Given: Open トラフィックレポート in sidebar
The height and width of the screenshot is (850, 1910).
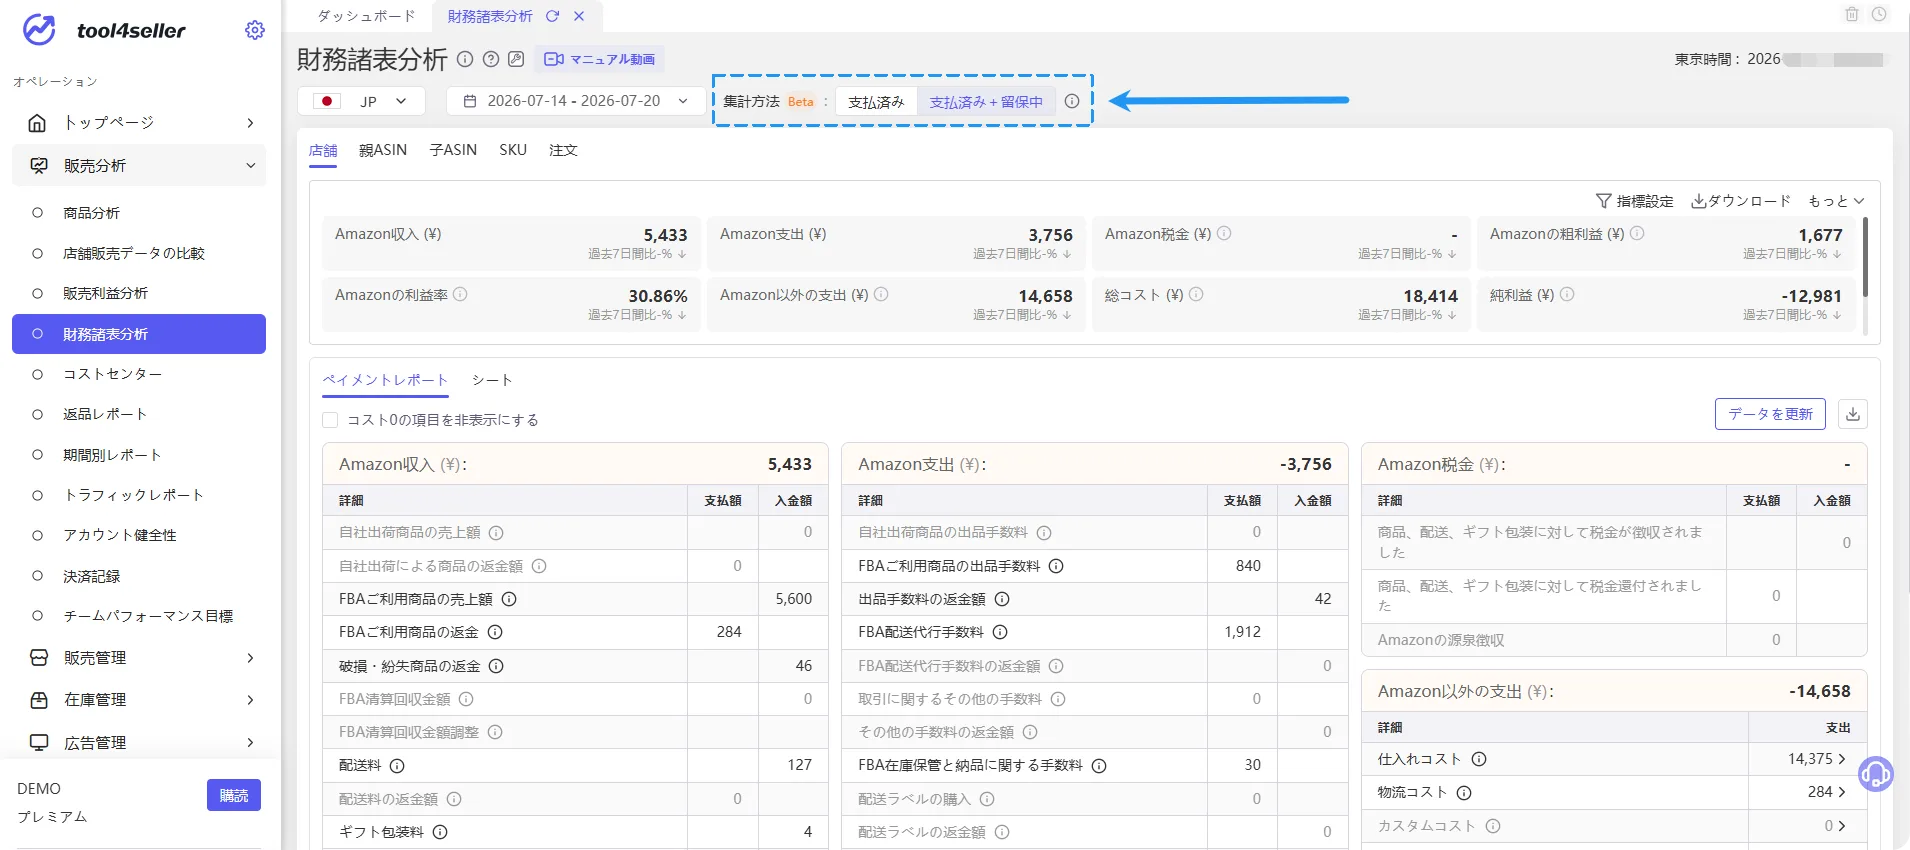Looking at the screenshot, I should pos(133,495).
